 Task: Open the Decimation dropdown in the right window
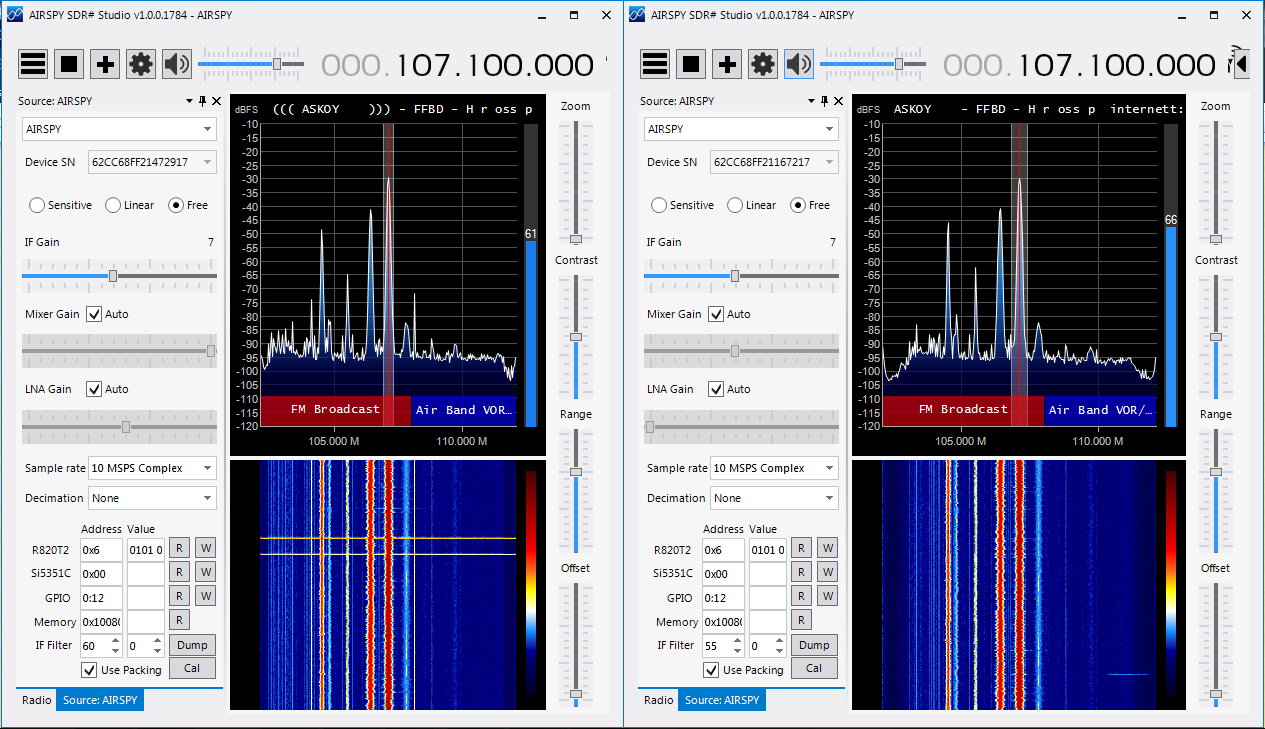(x=774, y=498)
